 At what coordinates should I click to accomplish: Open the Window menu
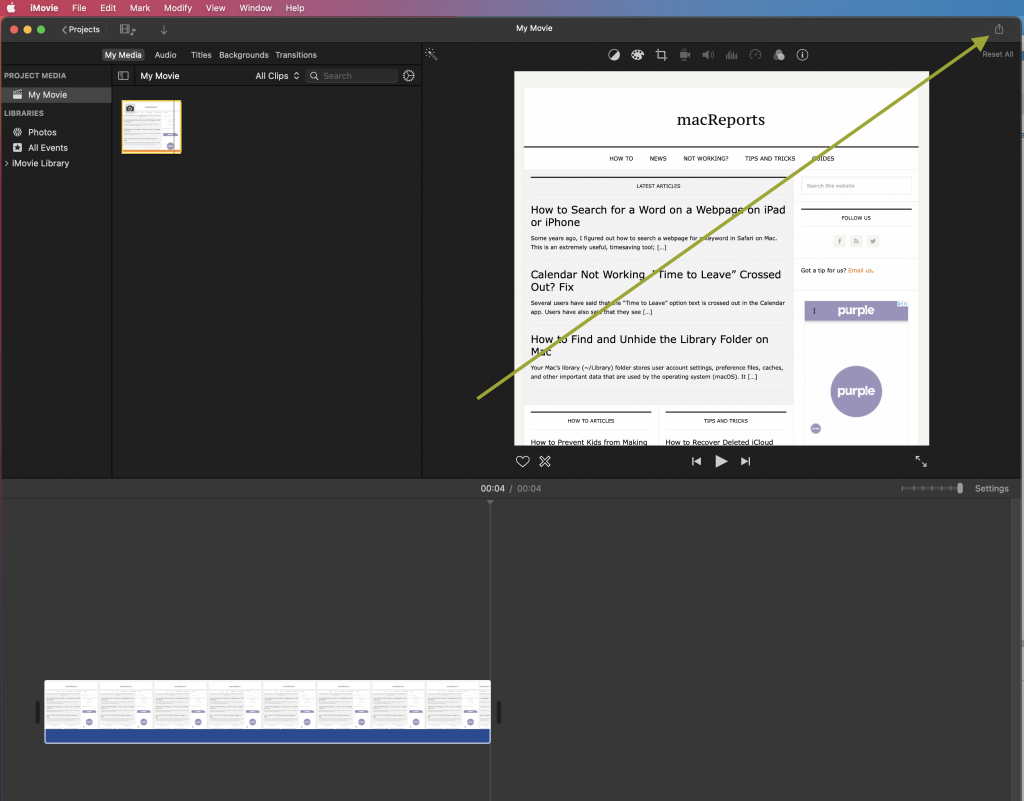pos(255,8)
